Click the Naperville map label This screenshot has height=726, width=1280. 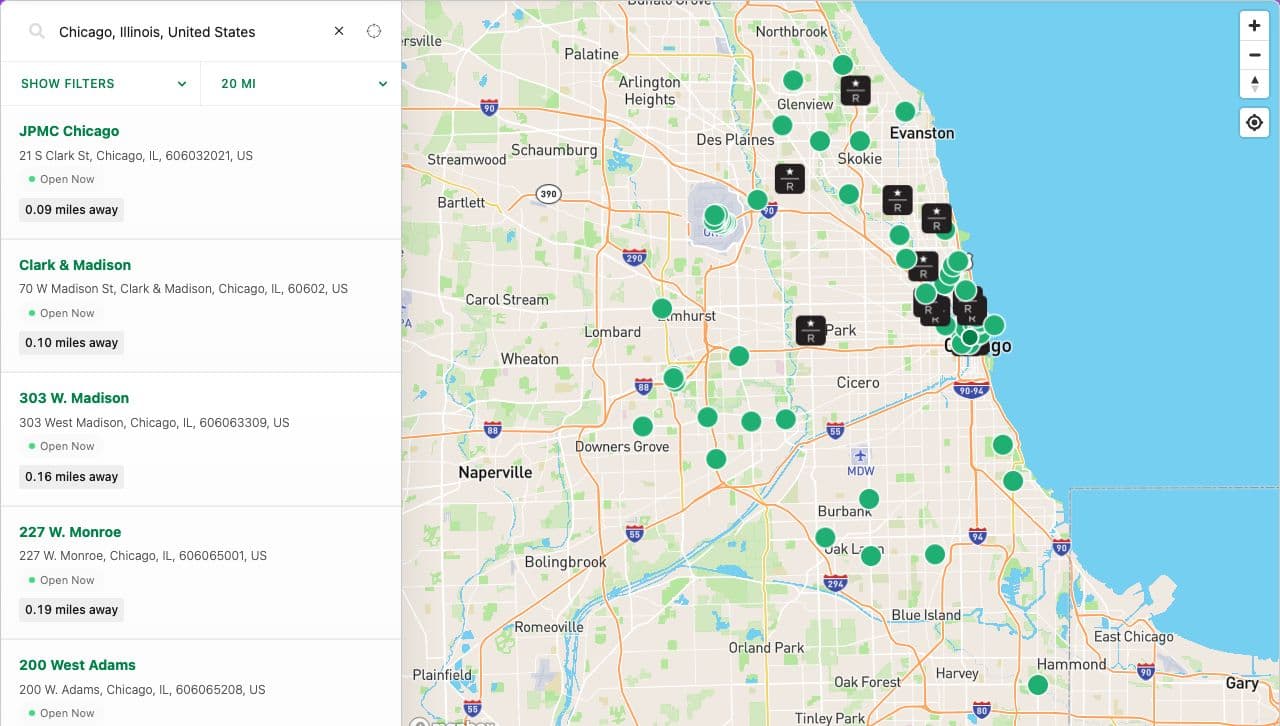pos(495,472)
